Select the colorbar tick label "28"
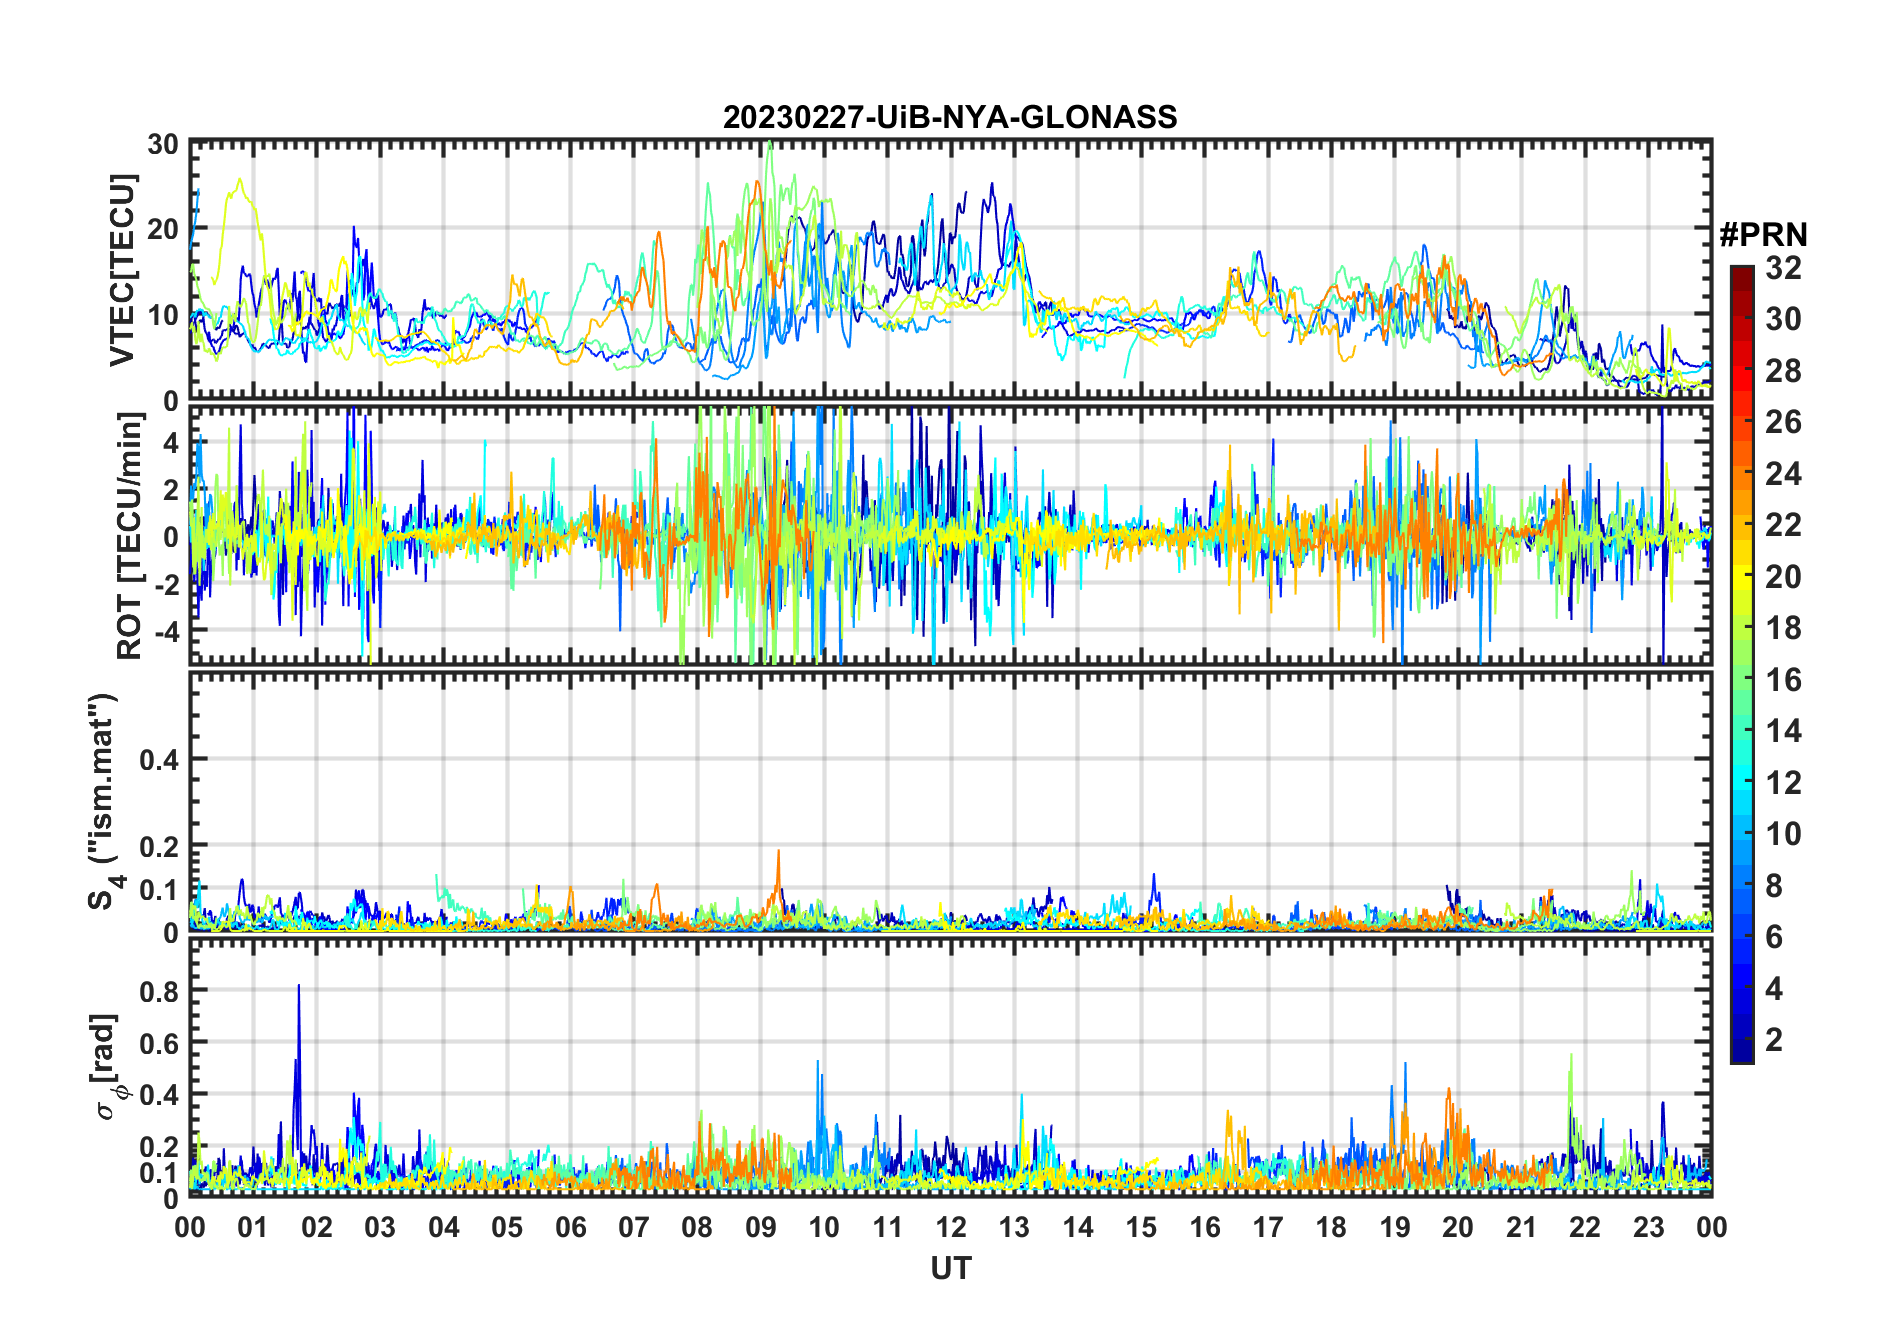1902x1330 pixels. [1783, 371]
